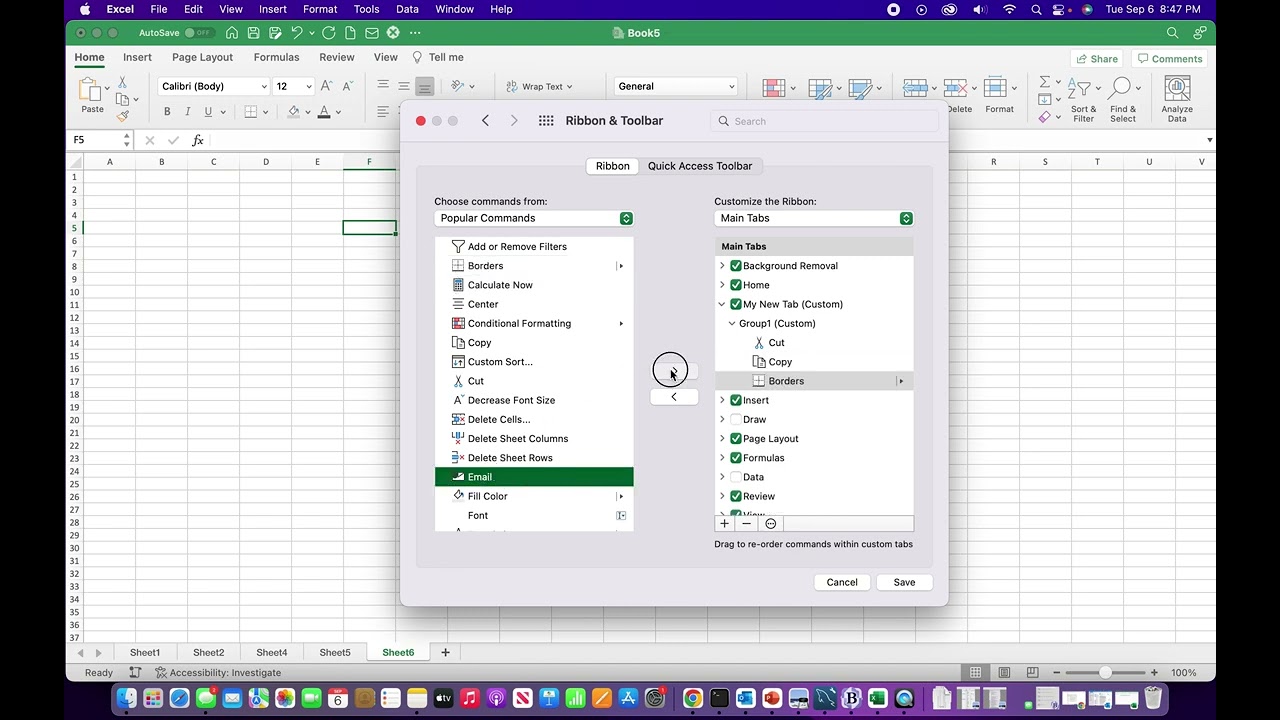Image resolution: width=1280 pixels, height=720 pixels.
Task: Click the dialog Search field
Action: tap(826, 121)
